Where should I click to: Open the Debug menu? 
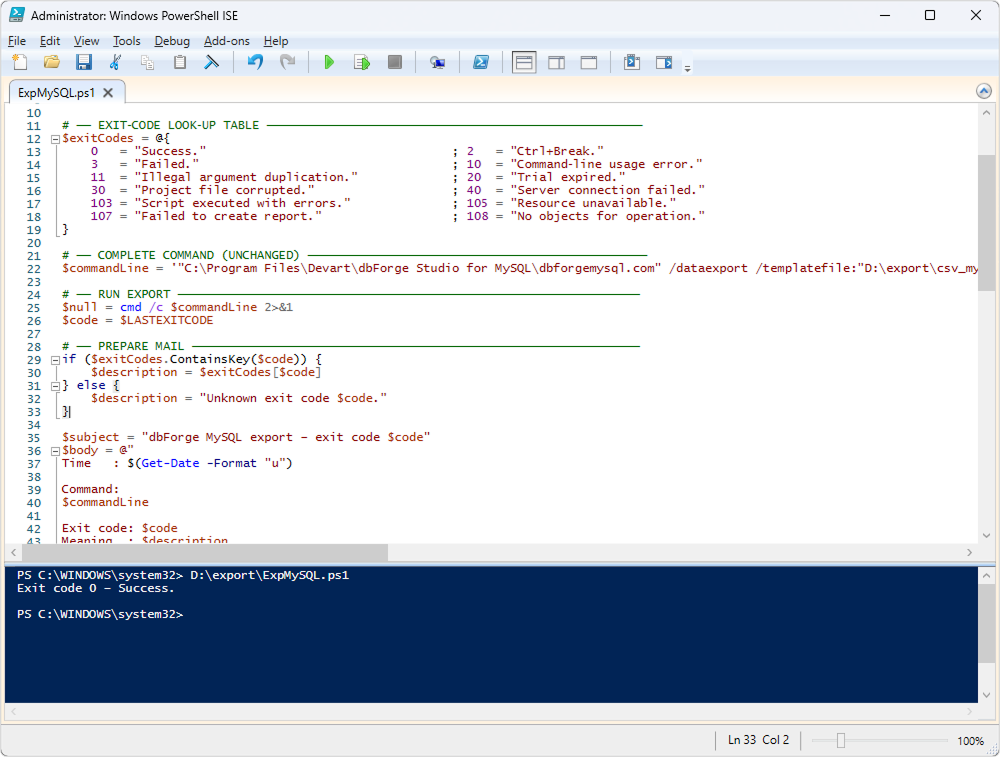[x=172, y=41]
